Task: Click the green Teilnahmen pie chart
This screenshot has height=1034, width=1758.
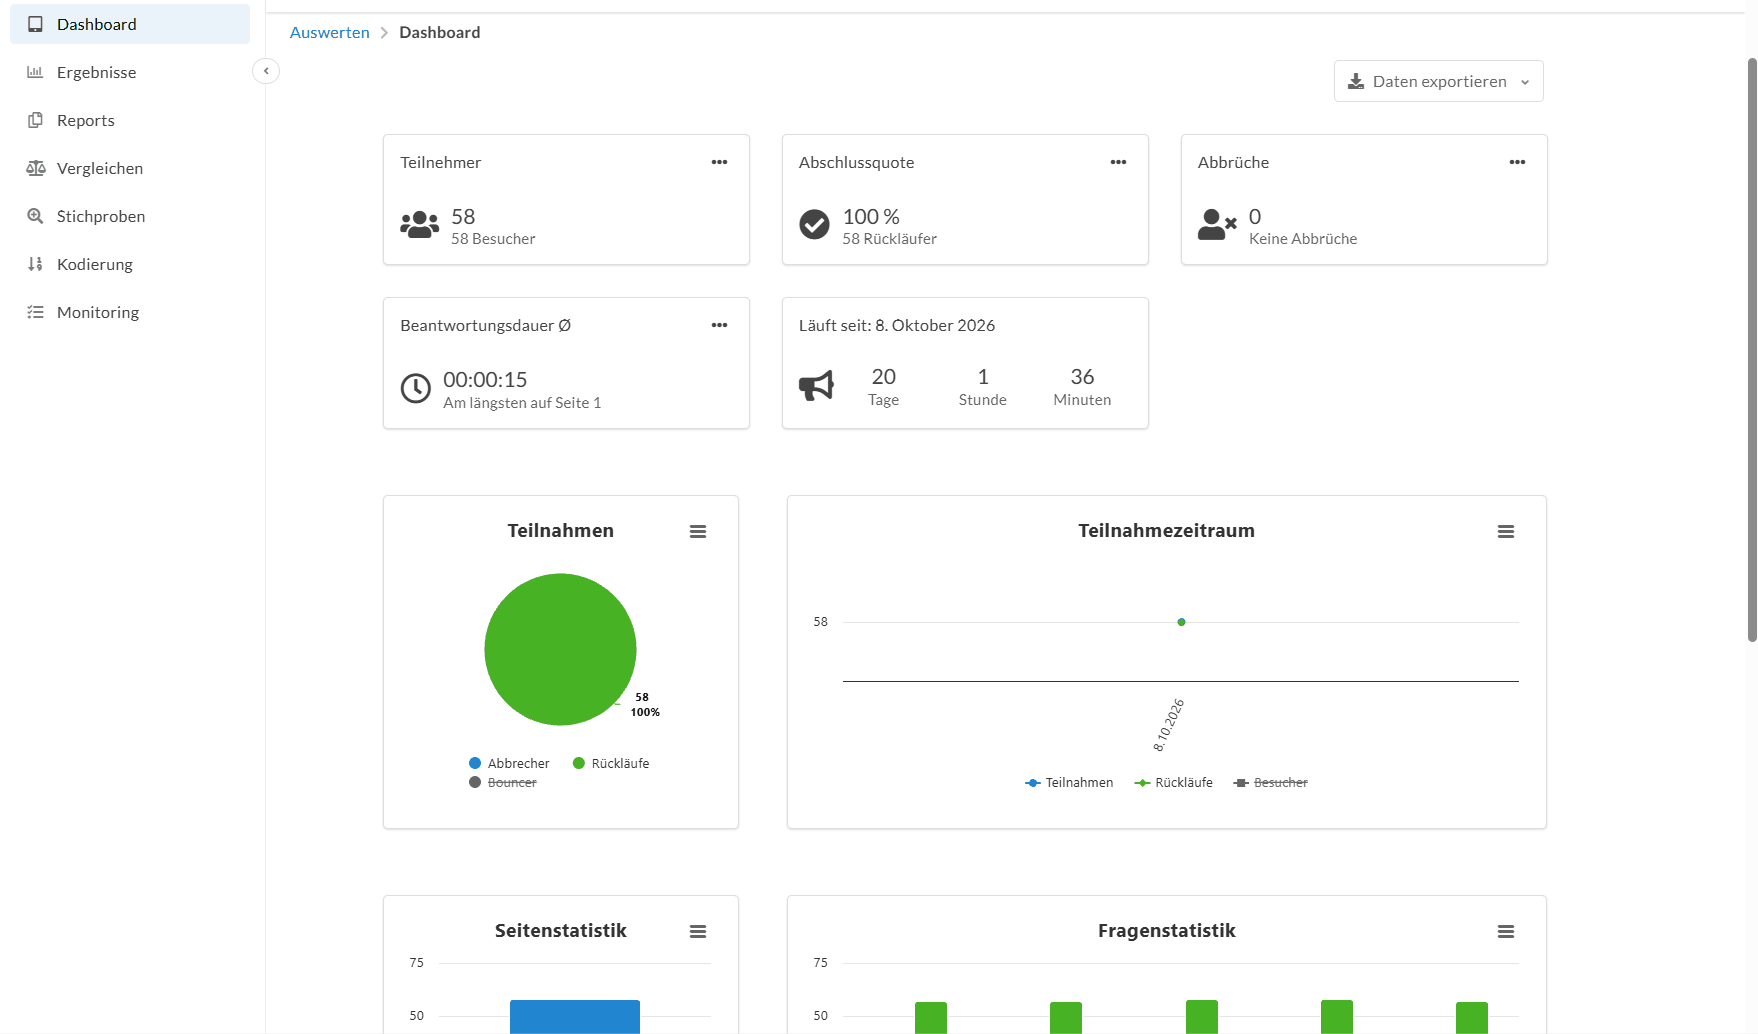Action: pos(560,649)
